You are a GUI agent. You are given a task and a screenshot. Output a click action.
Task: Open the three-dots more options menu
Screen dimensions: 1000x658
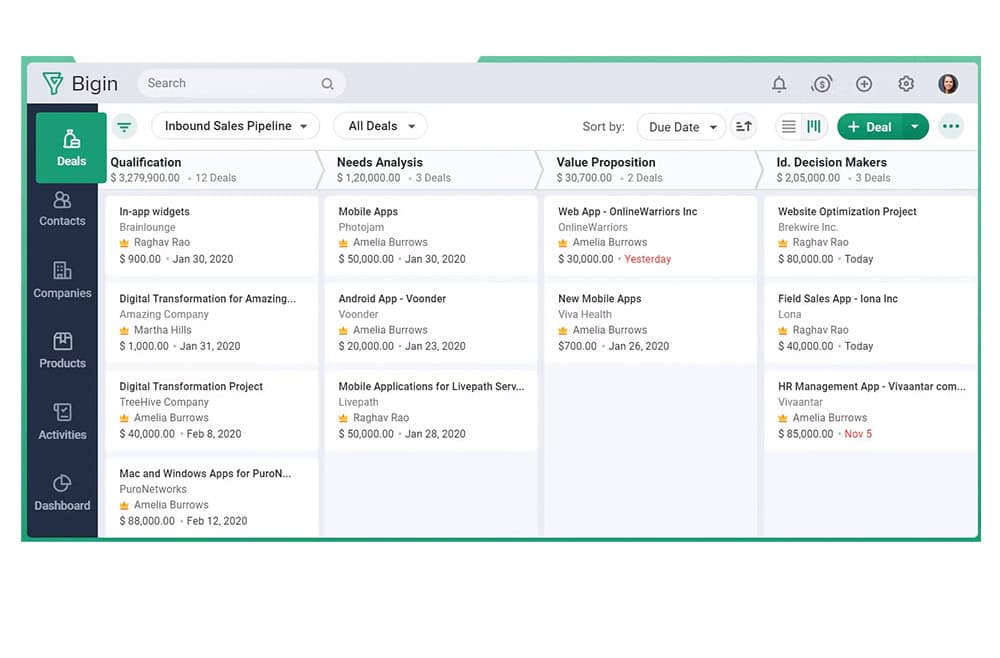tap(951, 126)
